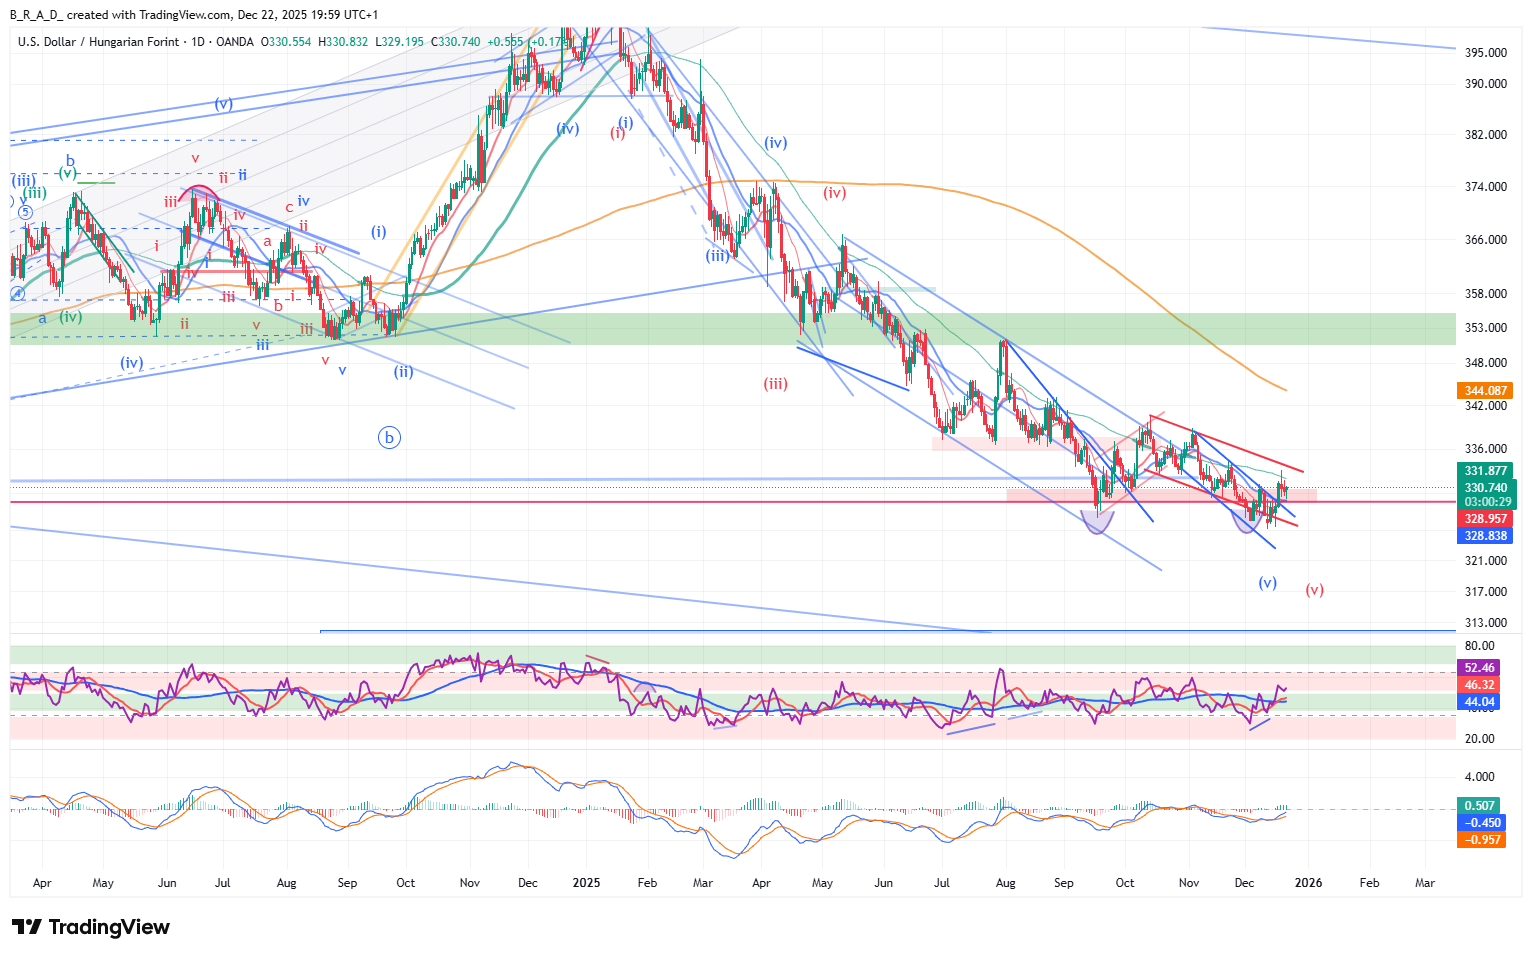
Task: Click the blue 328.838 price tag
Action: pos(1485,536)
